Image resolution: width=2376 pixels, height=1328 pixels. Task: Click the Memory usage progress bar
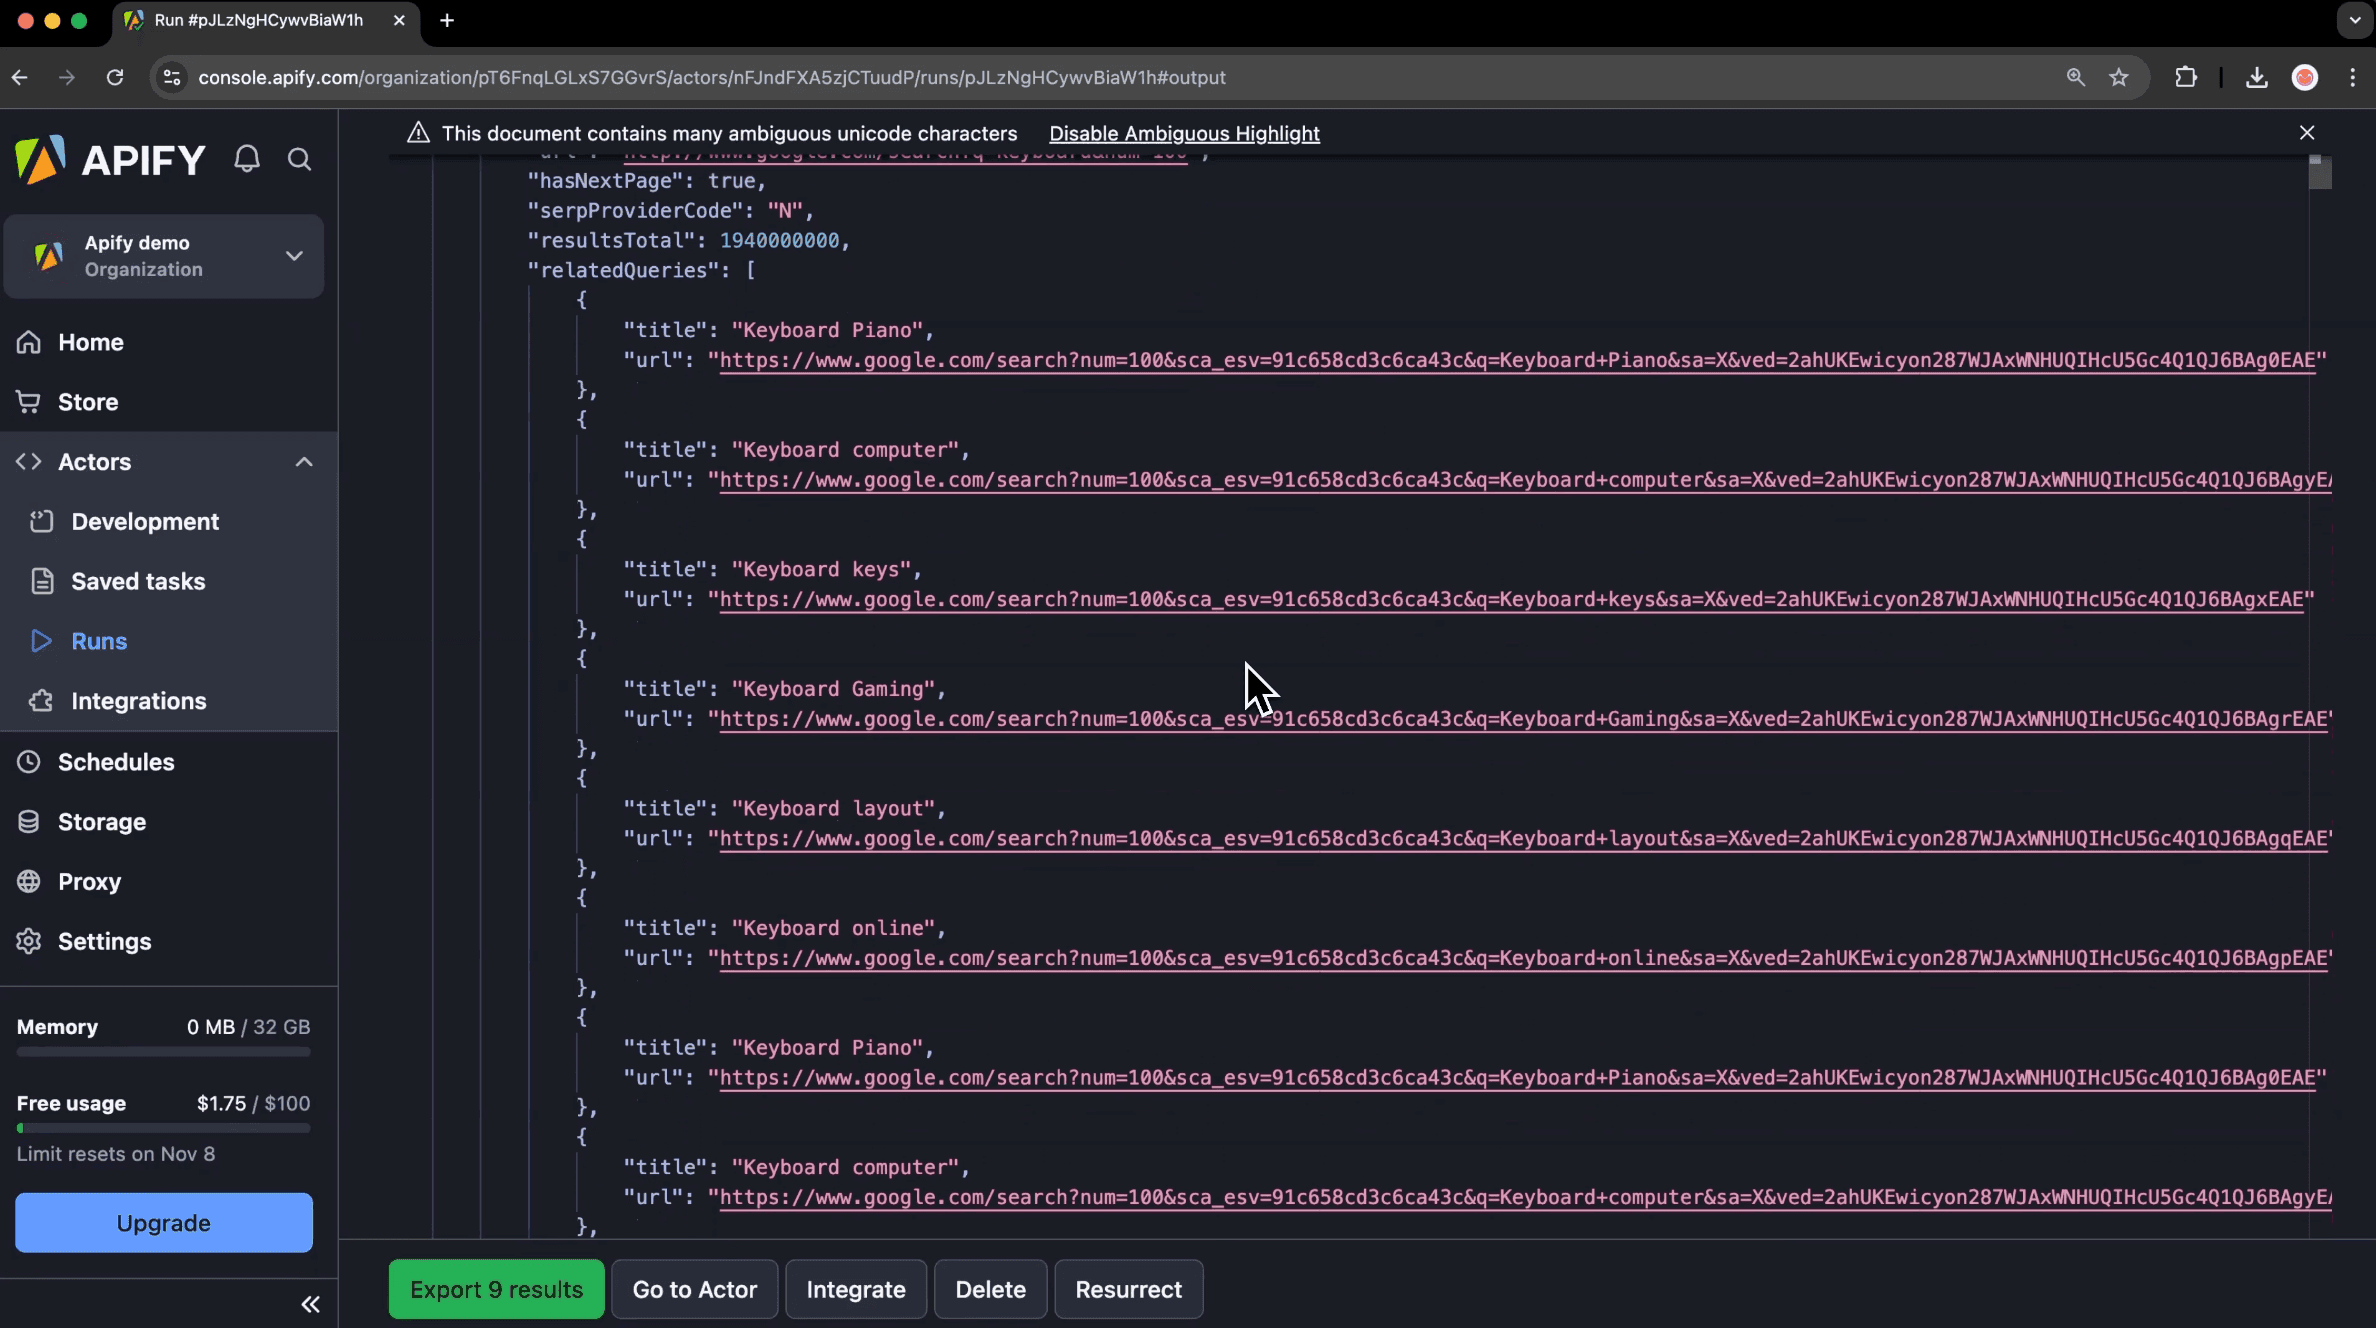(x=164, y=1052)
